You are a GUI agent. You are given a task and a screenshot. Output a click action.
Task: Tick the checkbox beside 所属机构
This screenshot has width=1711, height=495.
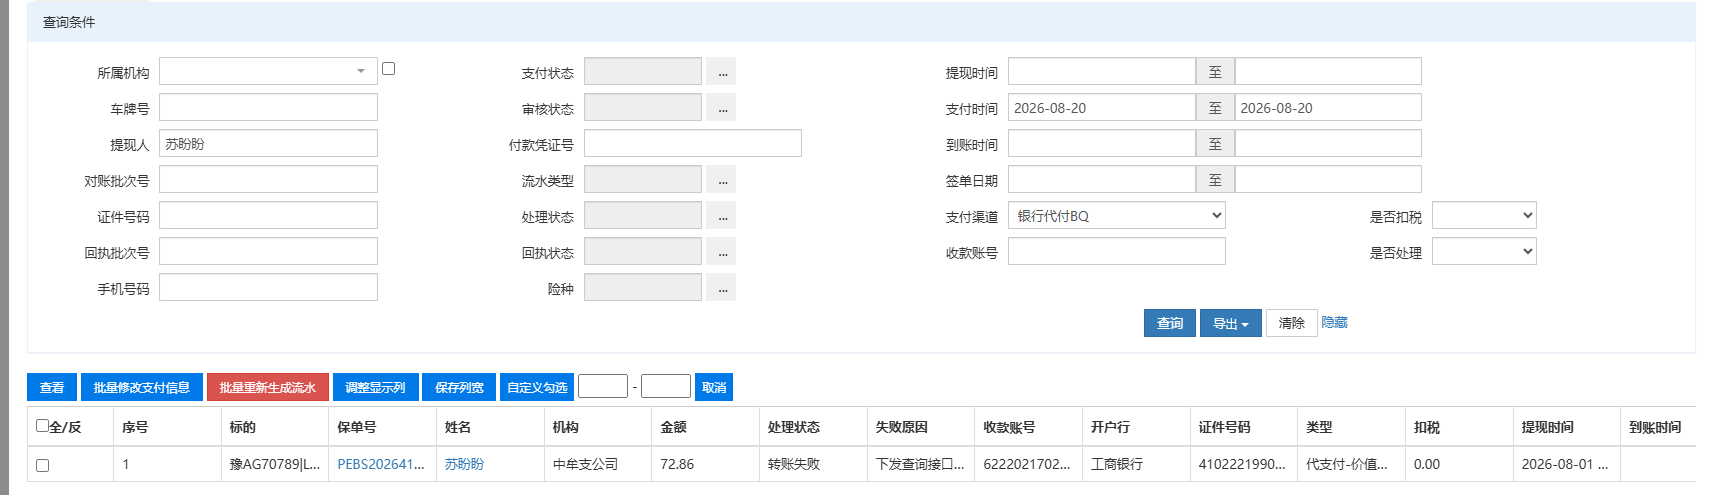pyautogui.click(x=389, y=69)
